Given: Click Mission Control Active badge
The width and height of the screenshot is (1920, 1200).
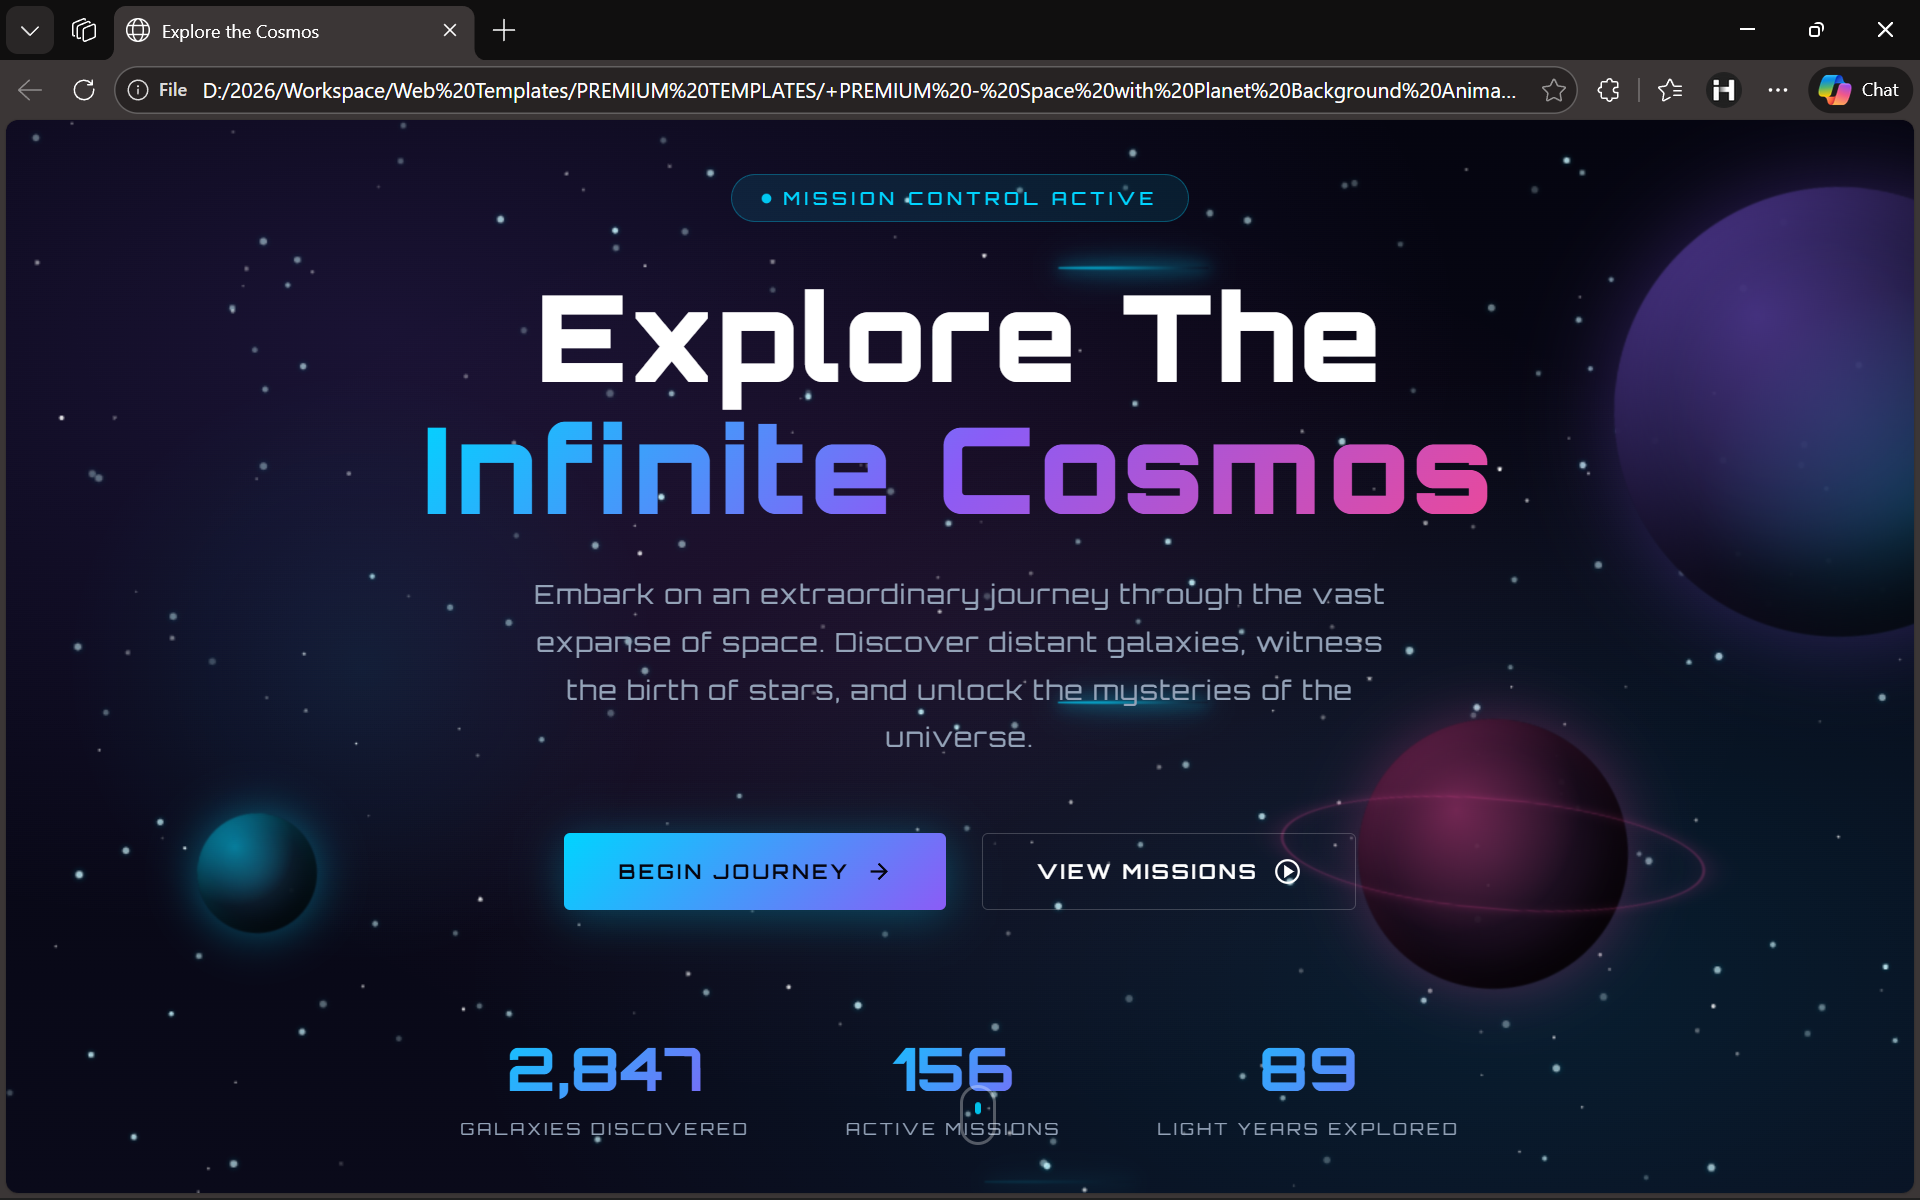Looking at the screenshot, I should 959,198.
